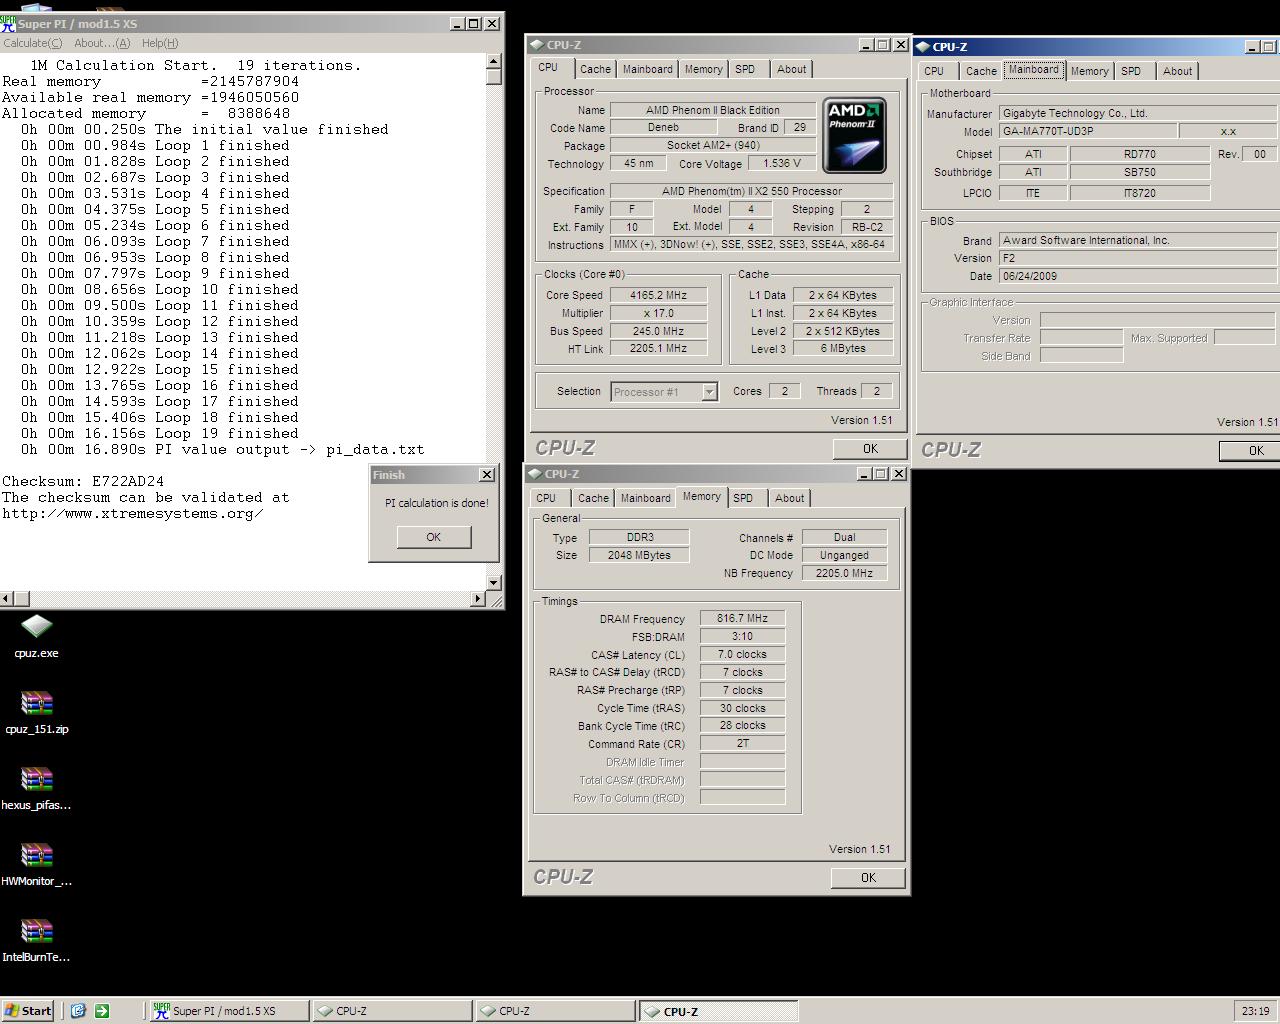Click the xtremesystems.org URL text
The image size is (1280, 1024).
(133, 513)
